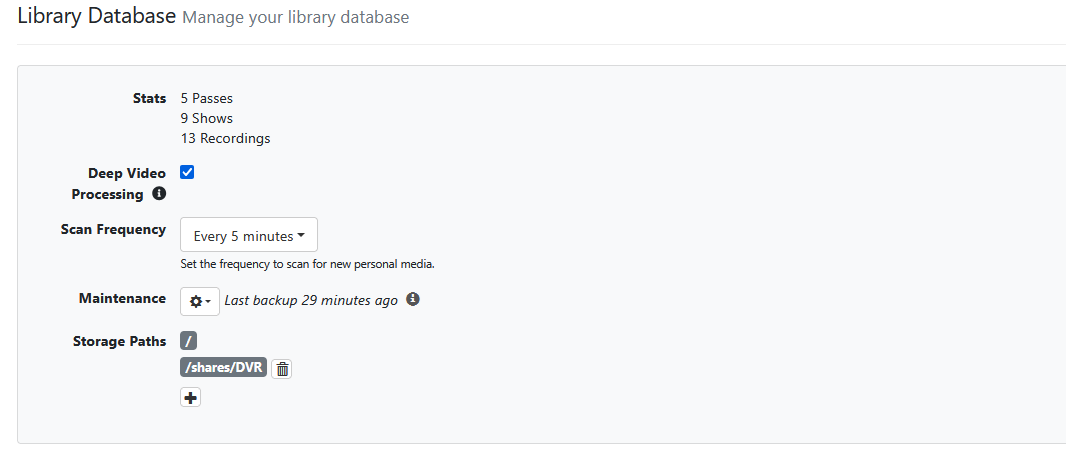Screen dimensions: 1066x451
Task: Open the Maintenance gear menu
Action: (x=200, y=301)
